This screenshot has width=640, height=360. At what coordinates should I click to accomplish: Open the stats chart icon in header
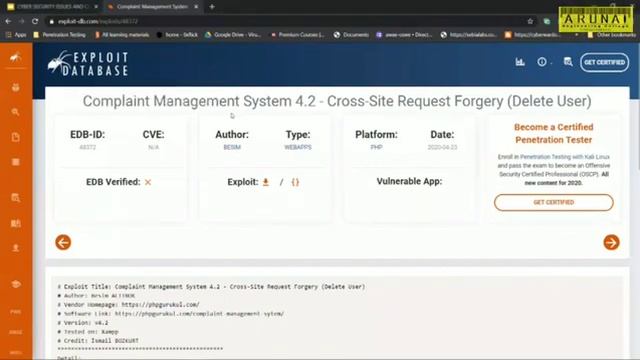click(520, 62)
